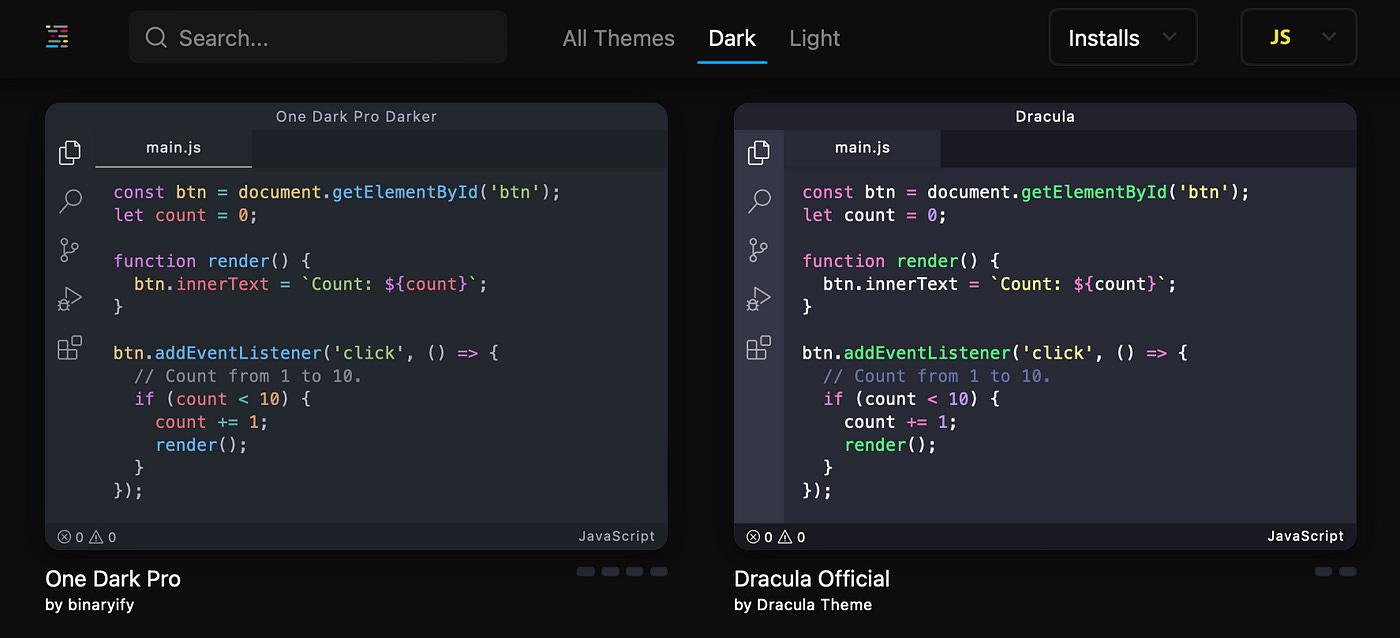The image size is (1400, 638).
Task: Click the Extensions icon in One Dark Pro preview
Action: click(x=70, y=347)
